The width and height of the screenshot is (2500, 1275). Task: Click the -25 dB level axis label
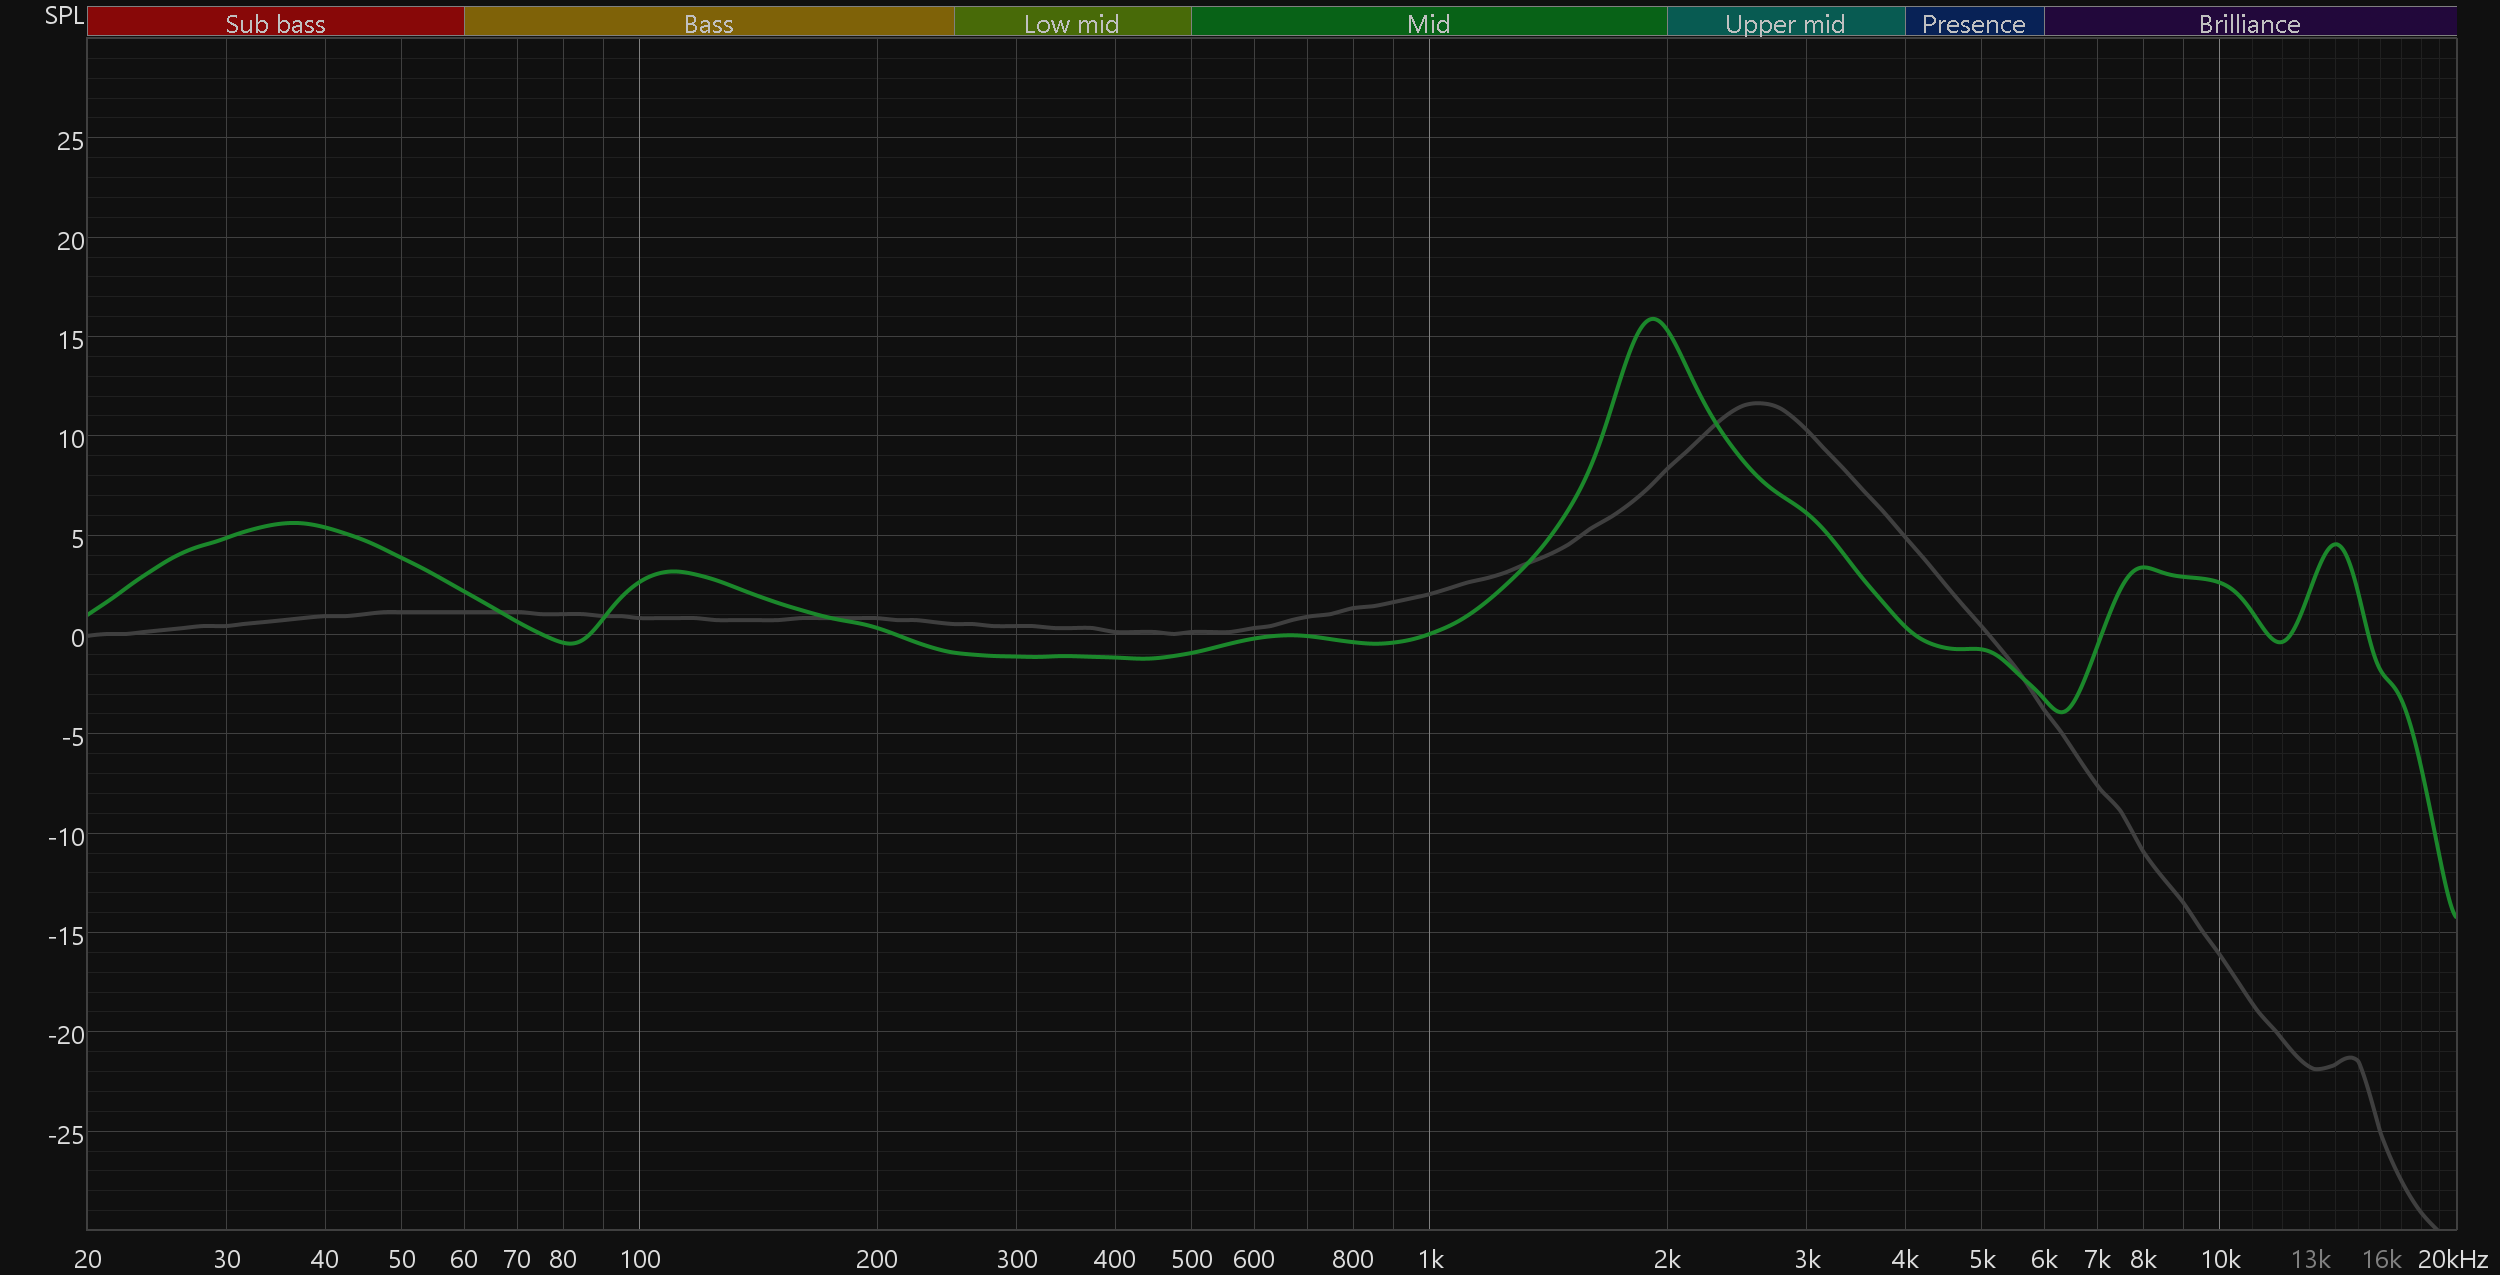click(66, 1135)
